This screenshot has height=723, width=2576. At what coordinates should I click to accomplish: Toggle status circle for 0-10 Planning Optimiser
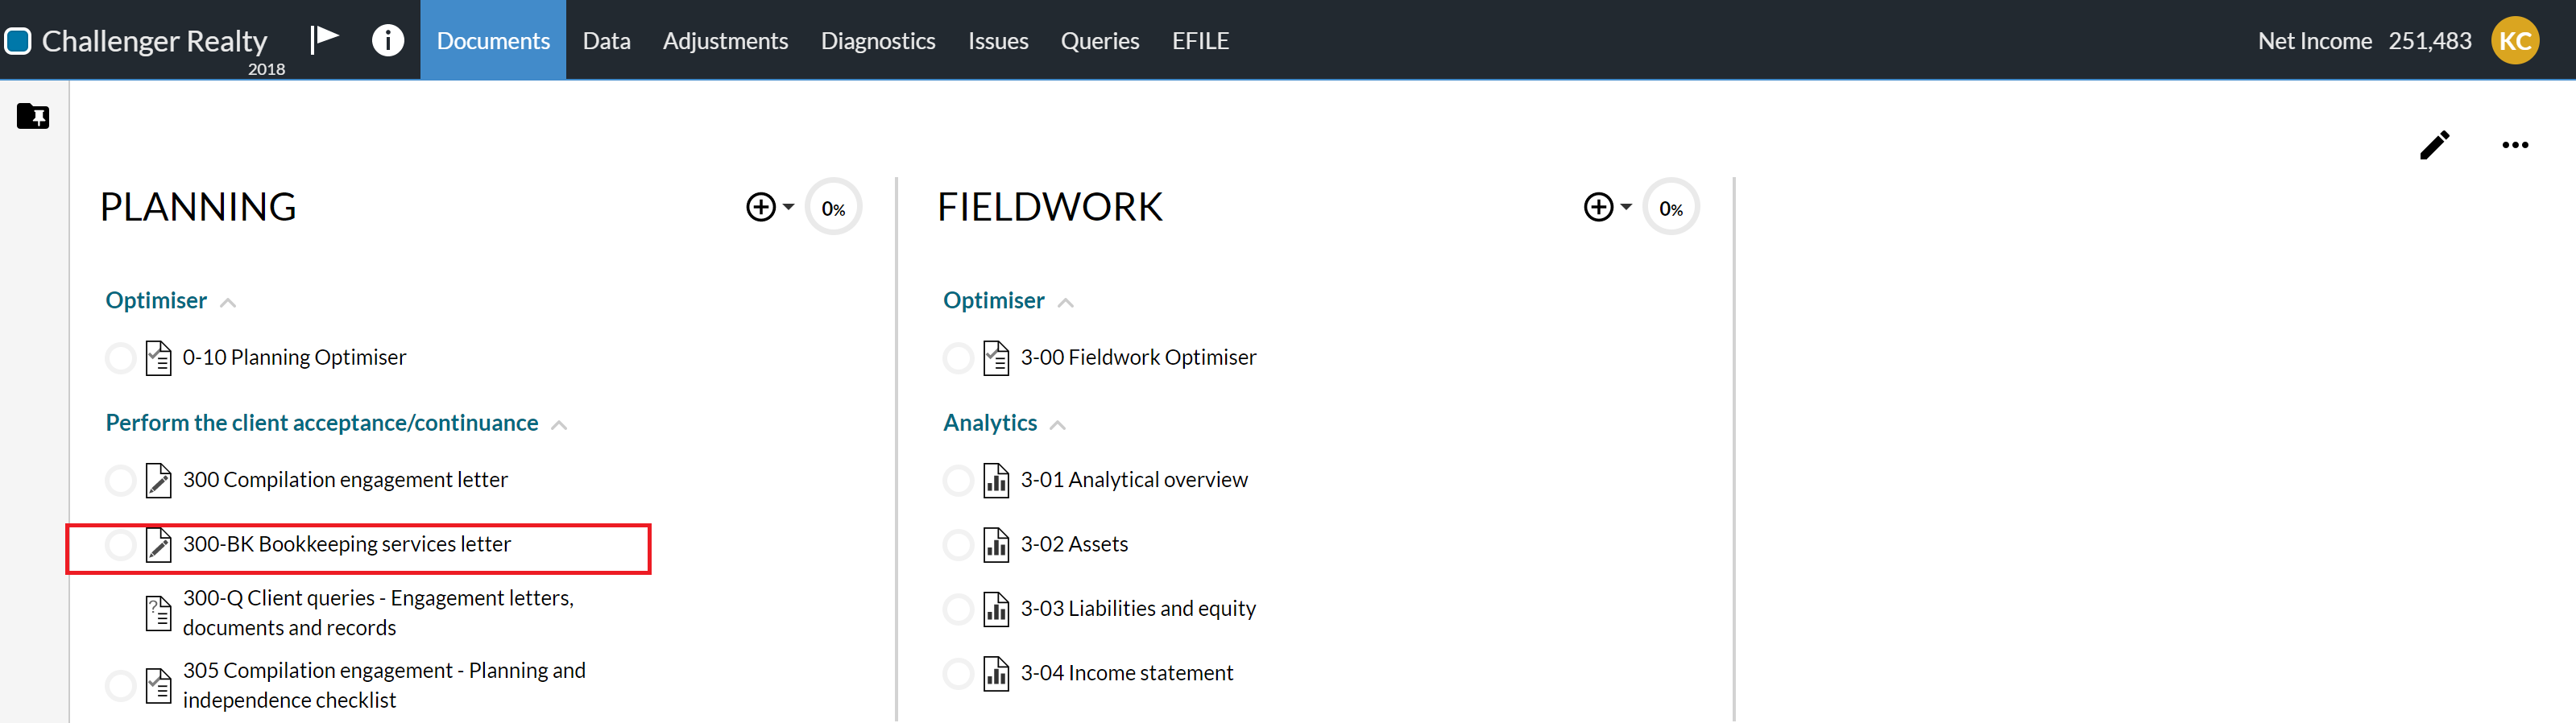(x=120, y=358)
